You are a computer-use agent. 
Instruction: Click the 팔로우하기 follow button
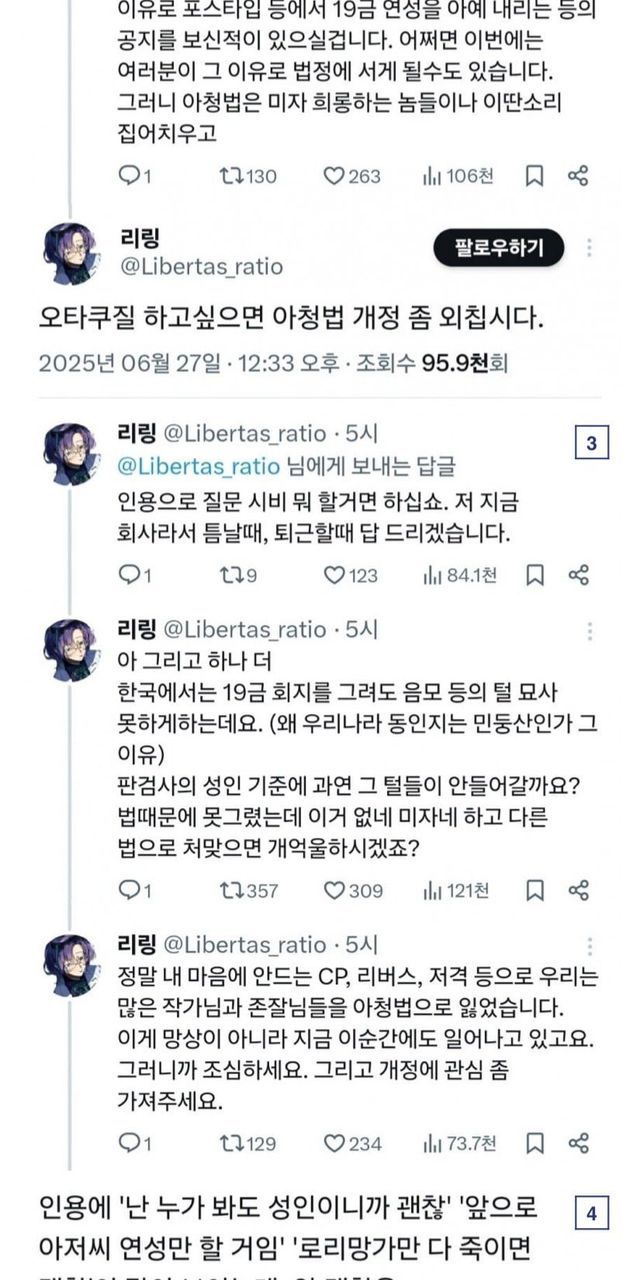[499, 247]
